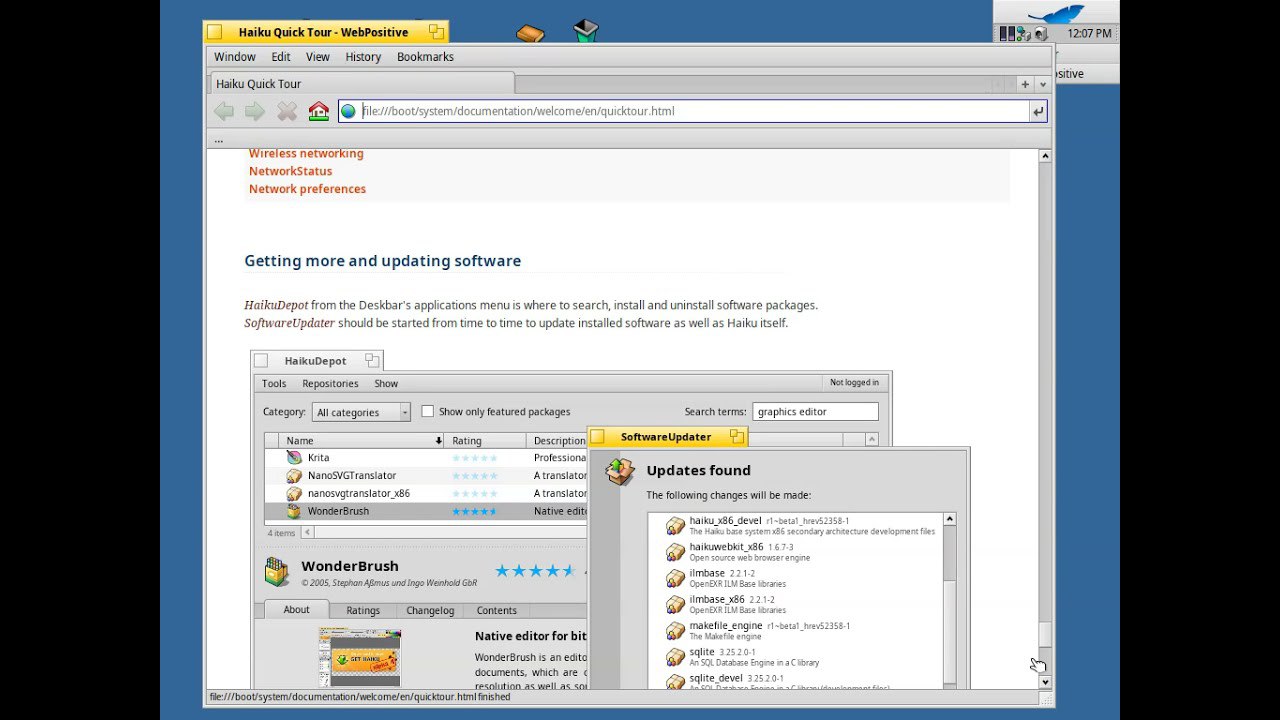Open a new tab with the plus button
The height and width of the screenshot is (720, 1280).
pyautogui.click(x=1025, y=84)
